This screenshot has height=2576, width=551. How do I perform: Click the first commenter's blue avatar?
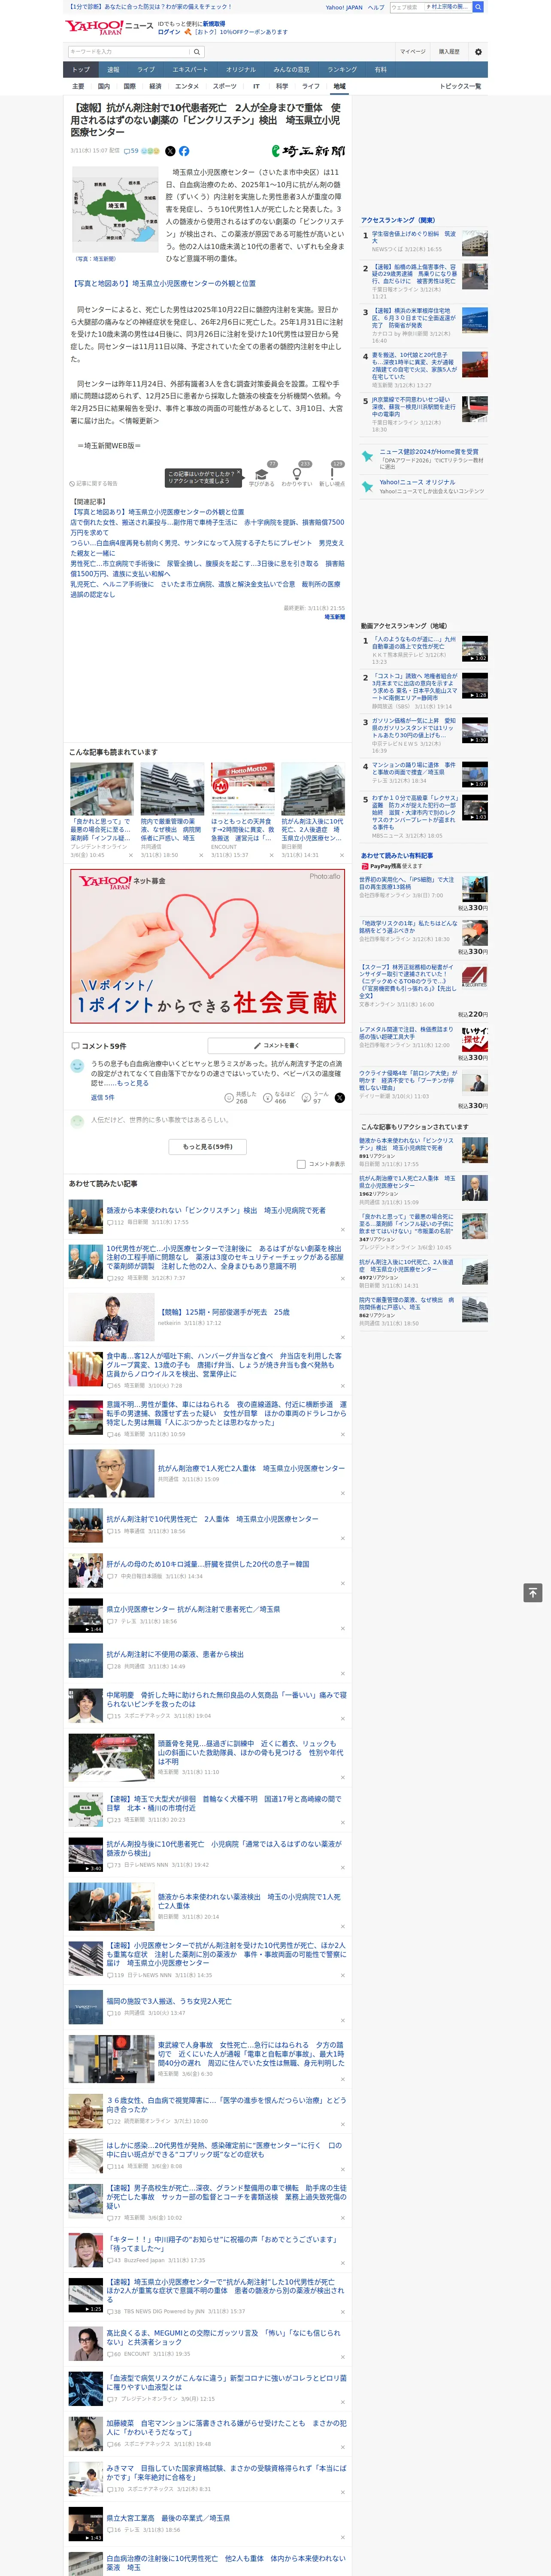pyautogui.click(x=77, y=1066)
